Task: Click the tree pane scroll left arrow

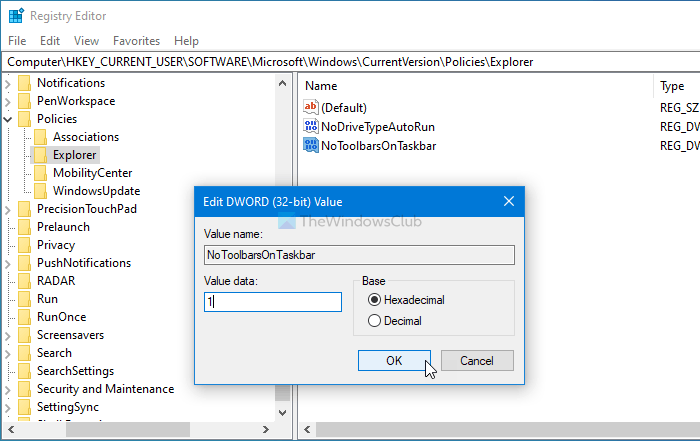Action: pos(11,429)
